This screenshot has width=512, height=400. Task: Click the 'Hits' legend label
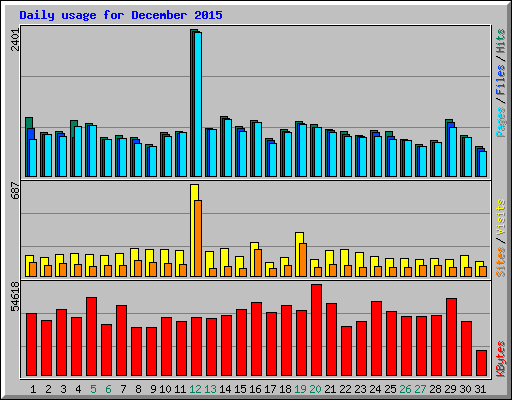501,41
